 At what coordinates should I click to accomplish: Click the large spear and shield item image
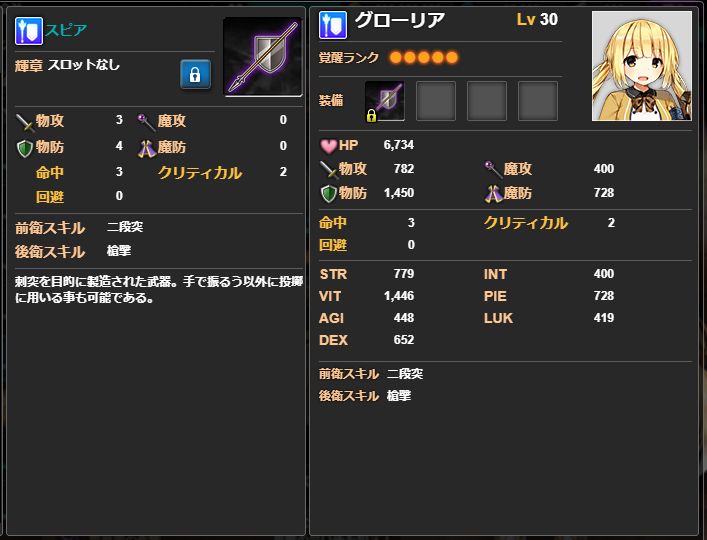coord(262,57)
